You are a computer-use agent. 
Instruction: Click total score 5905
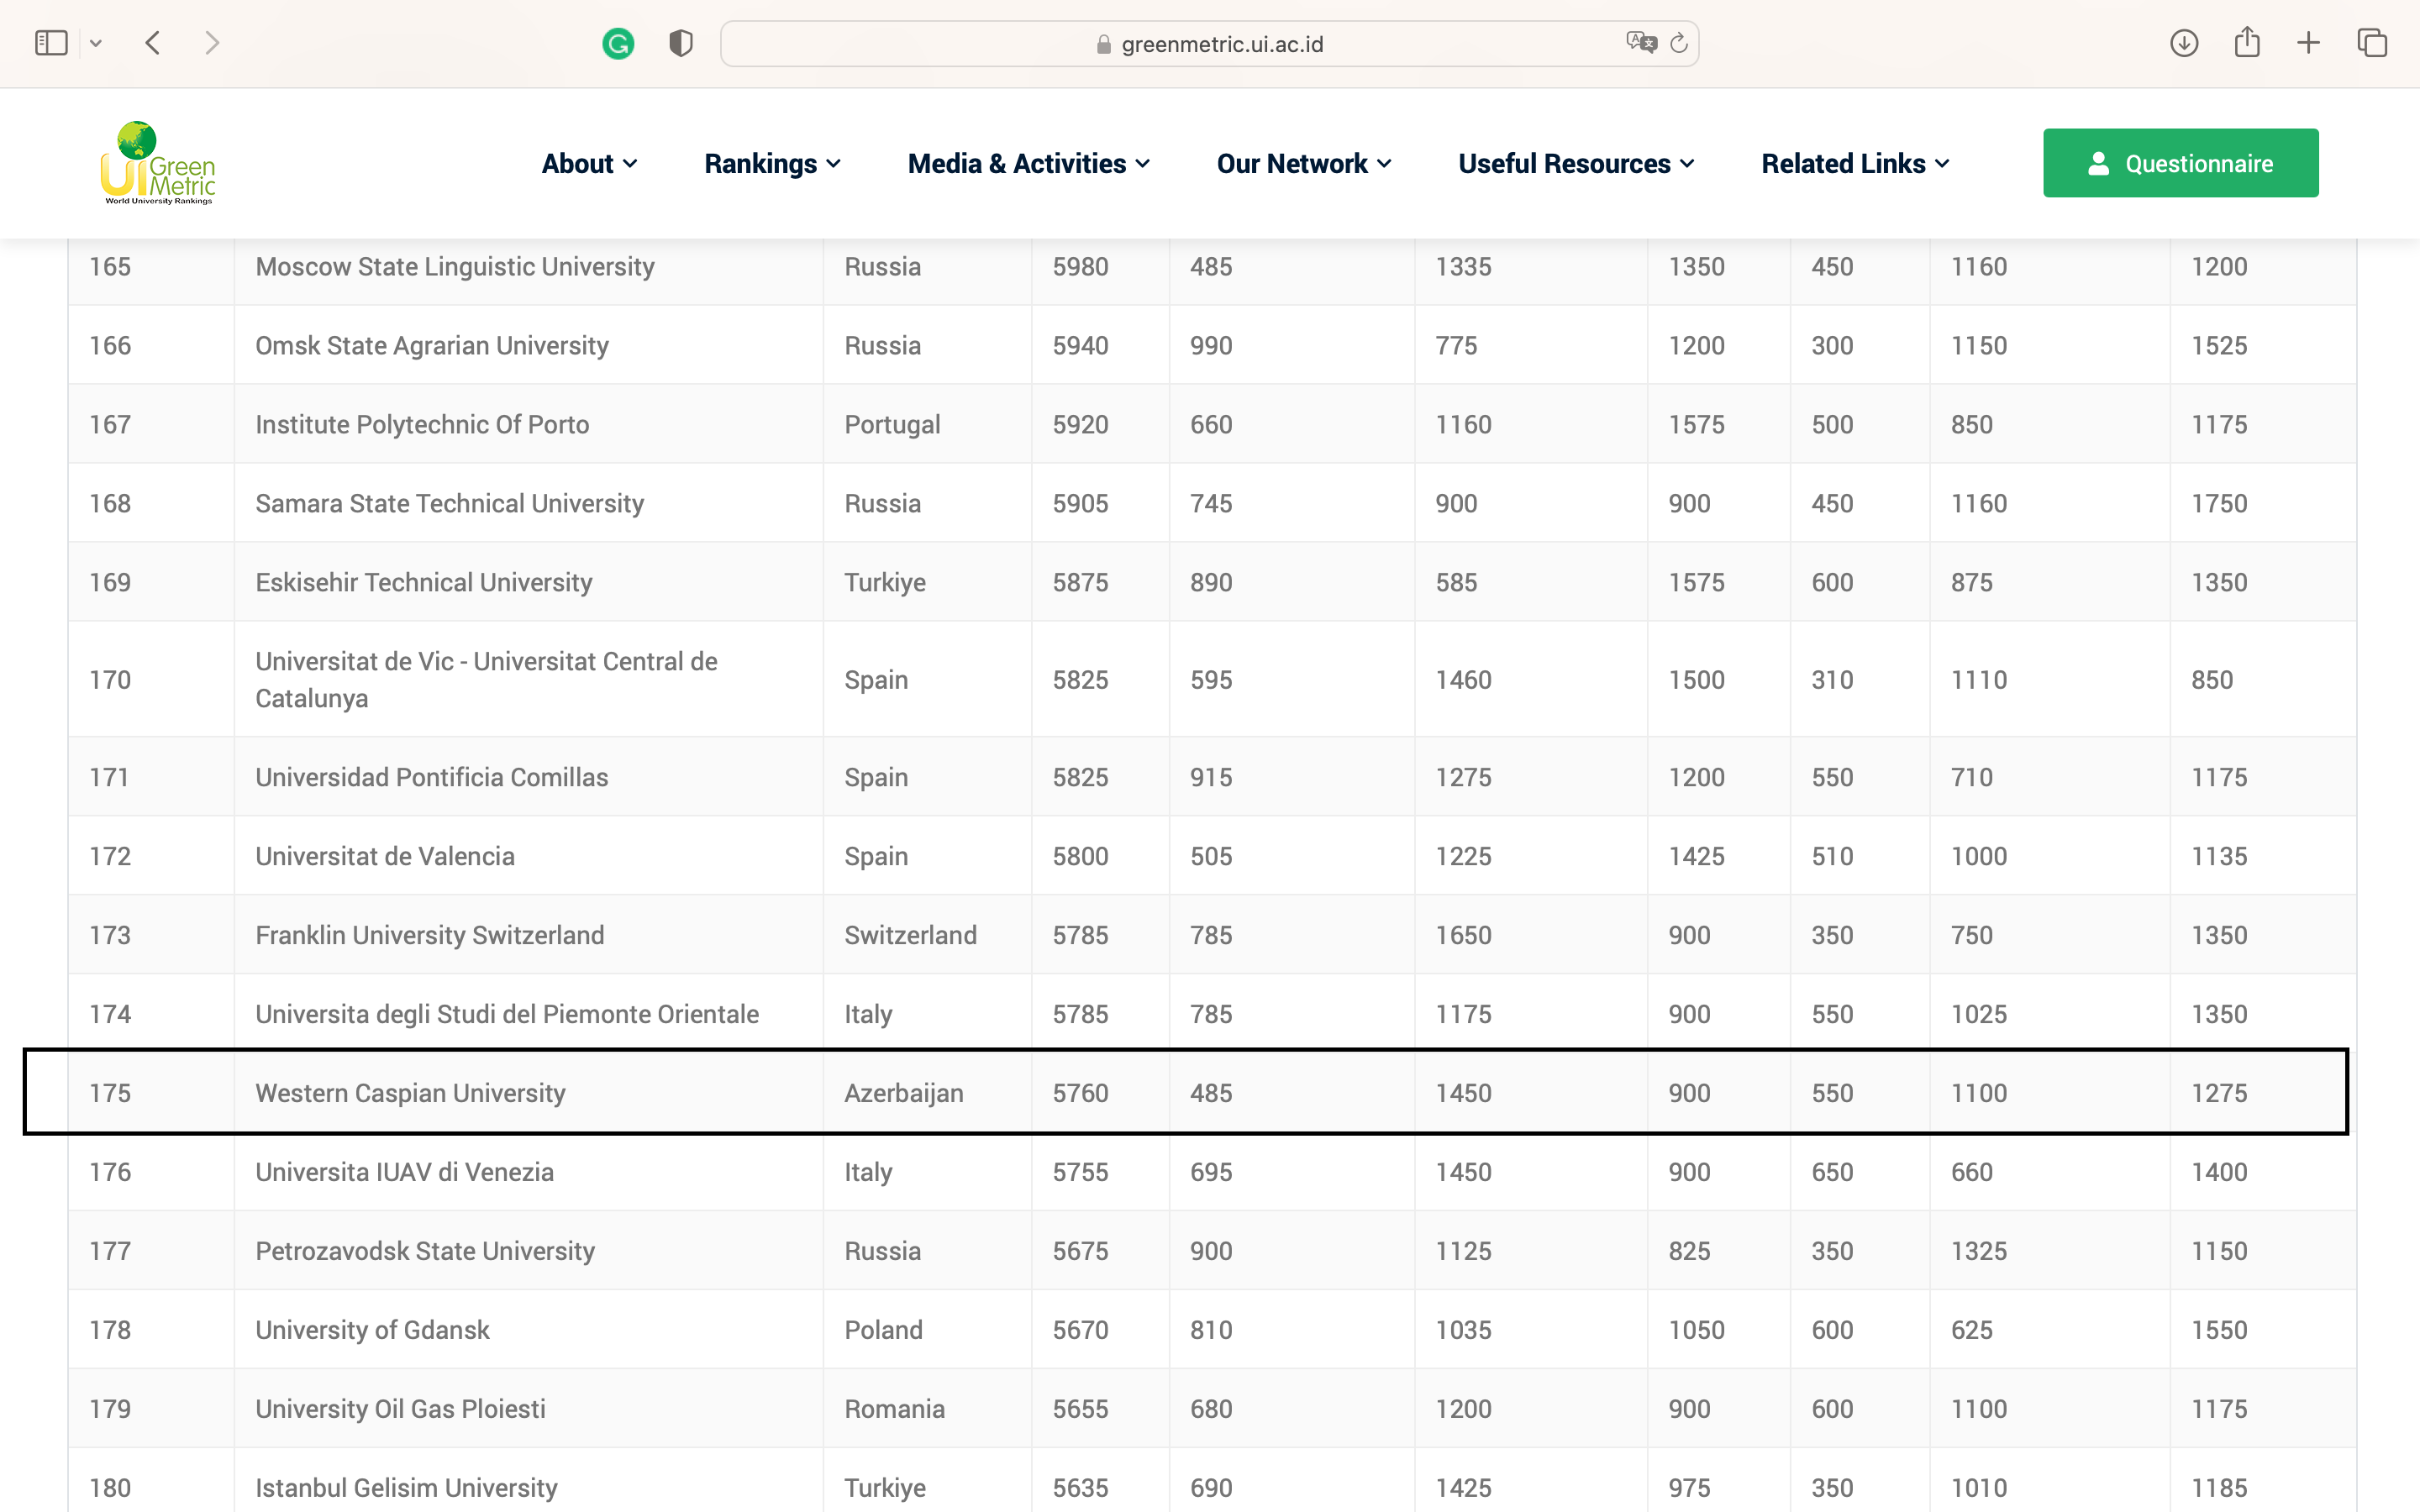[x=1080, y=504]
